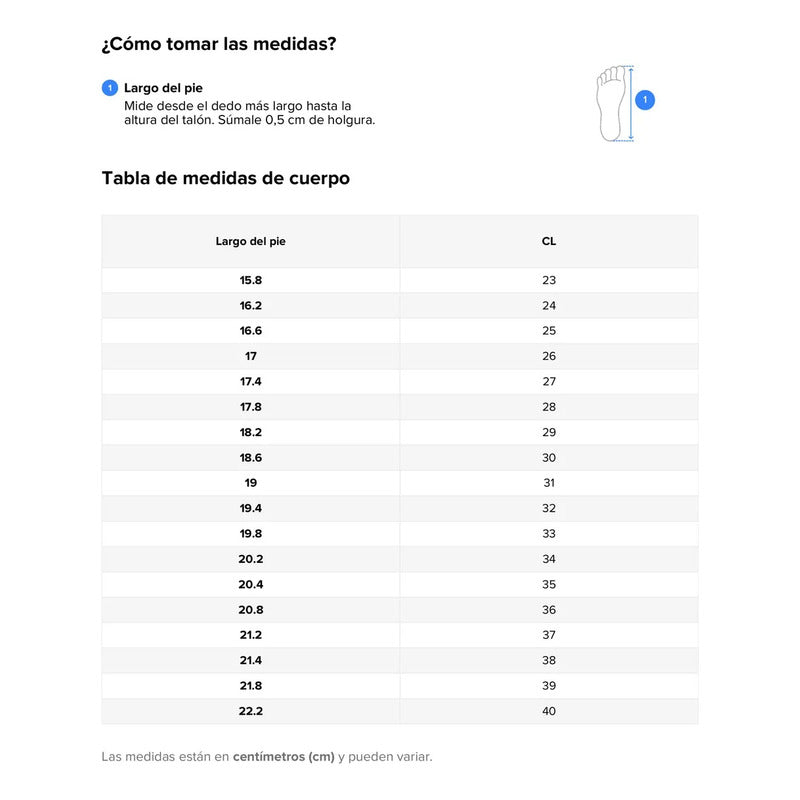Click the 22.2 foot length cell
800x800 pixels.
[251, 711]
